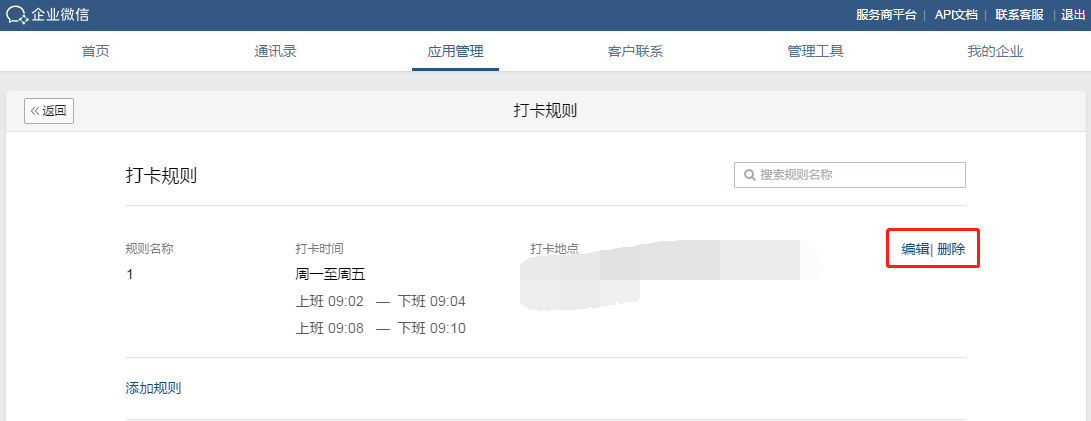Go to the 客户联系 tab
This screenshot has height=421, width=1091.
coord(635,52)
